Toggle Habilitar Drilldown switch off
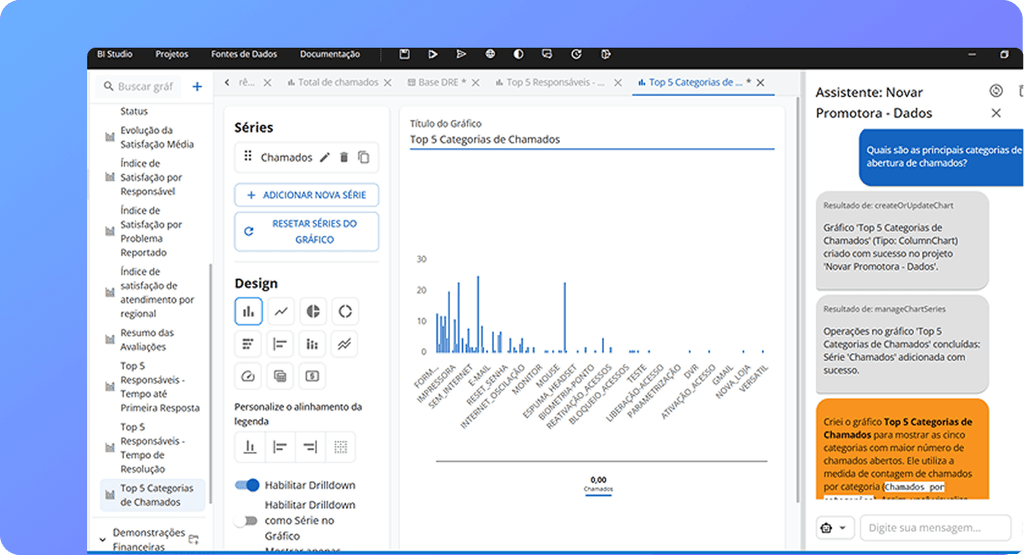 click(247, 485)
